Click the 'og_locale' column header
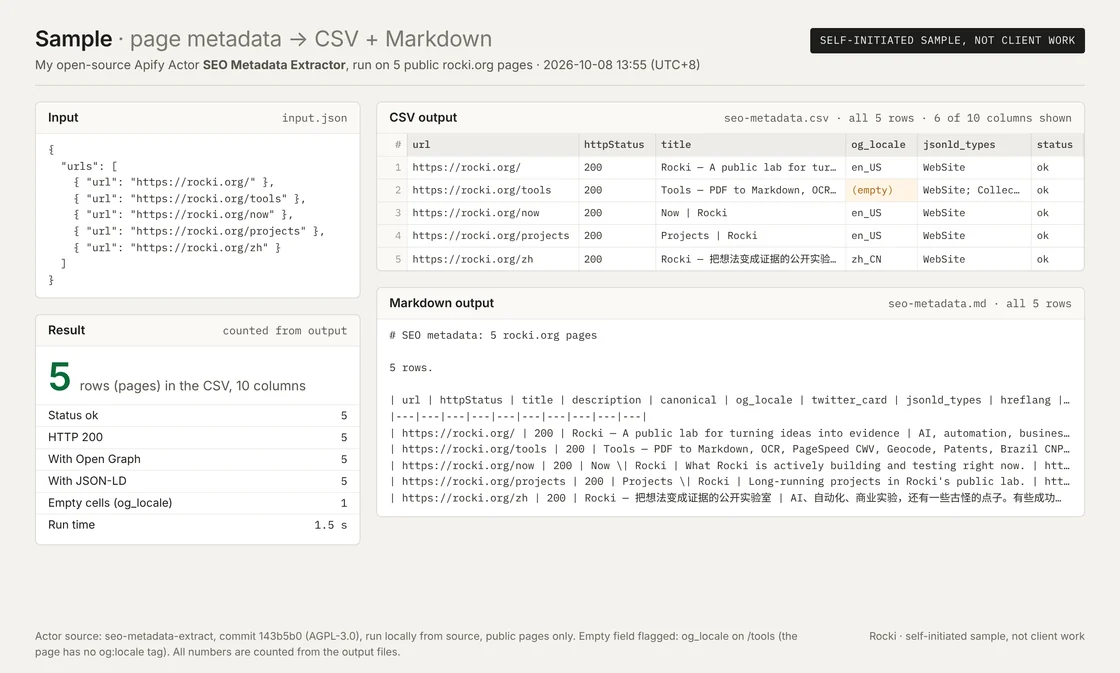 pyautogui.click(x=879, y=144)
